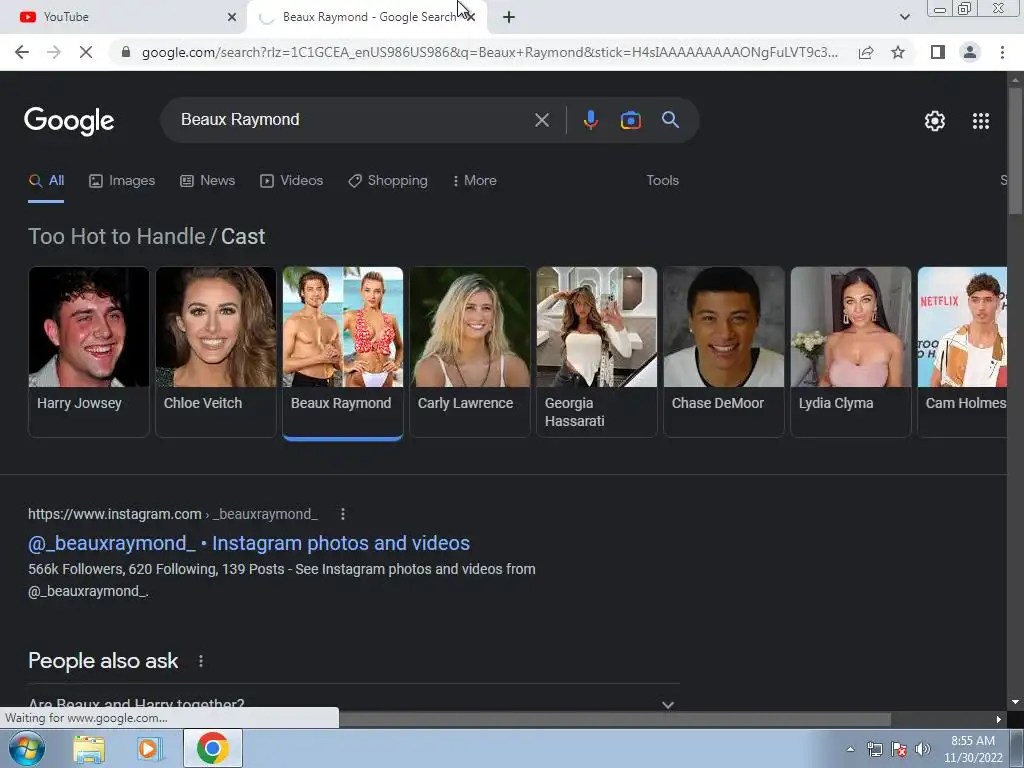Click the horizontal scrollbar thumb at page bottom

tap(614, 719)
